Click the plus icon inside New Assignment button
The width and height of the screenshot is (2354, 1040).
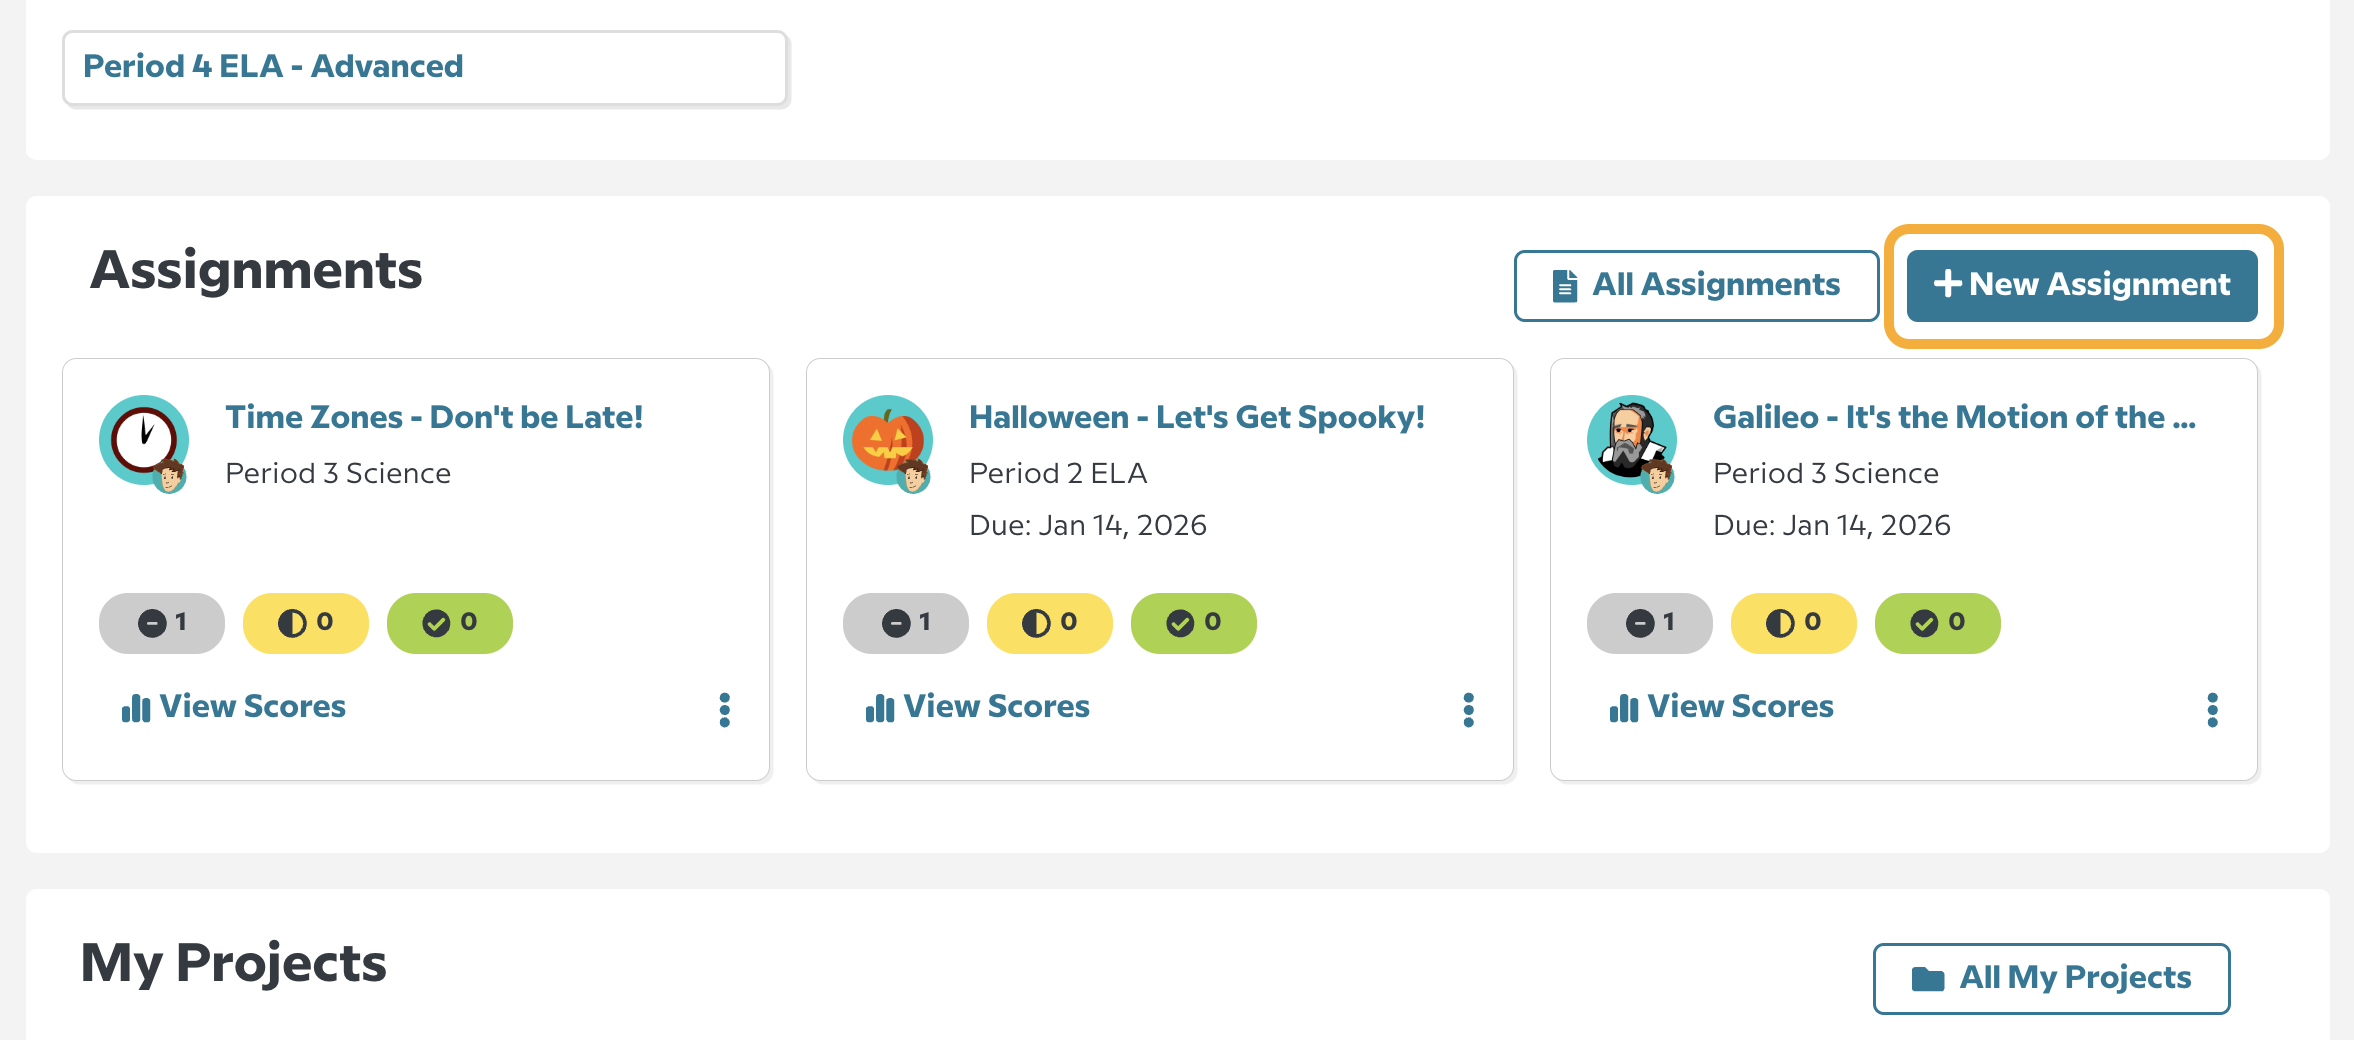[1948, 285]
